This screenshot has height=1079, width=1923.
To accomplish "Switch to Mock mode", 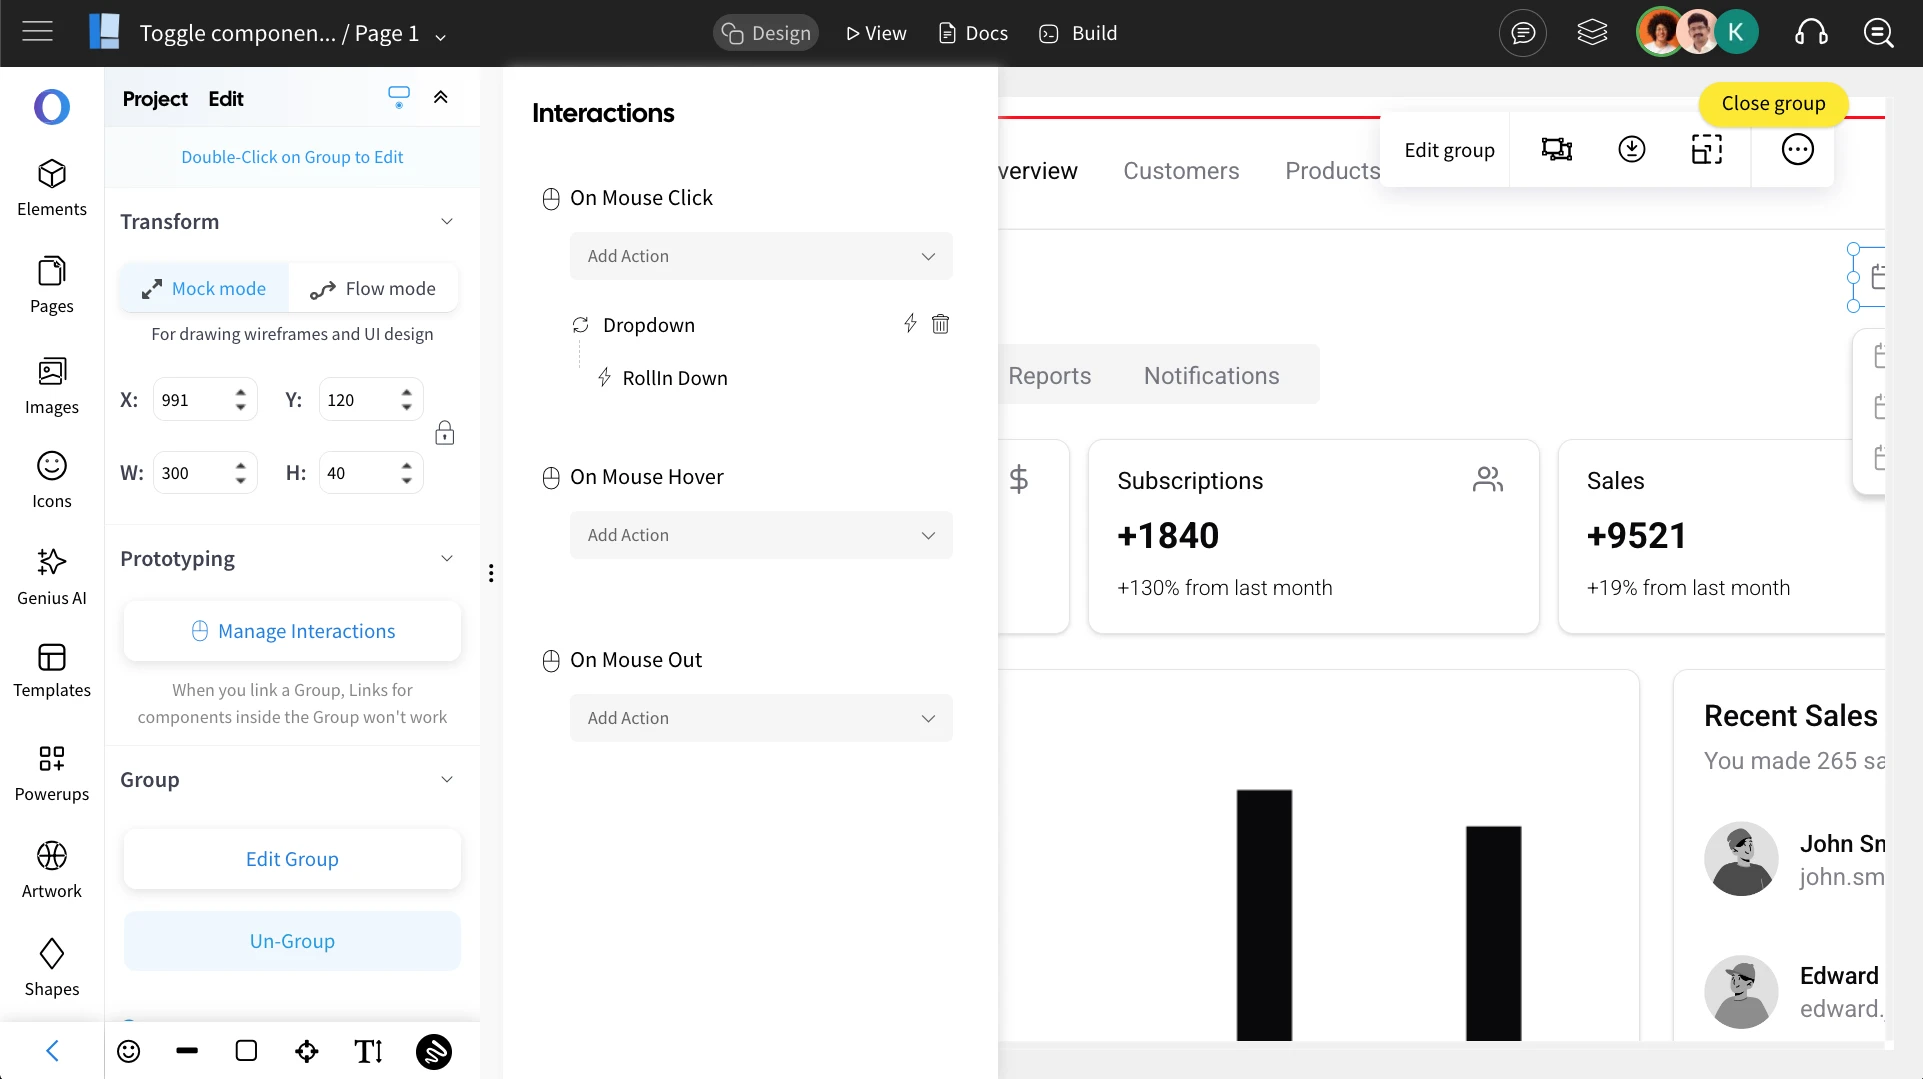I will coord(204,288).
